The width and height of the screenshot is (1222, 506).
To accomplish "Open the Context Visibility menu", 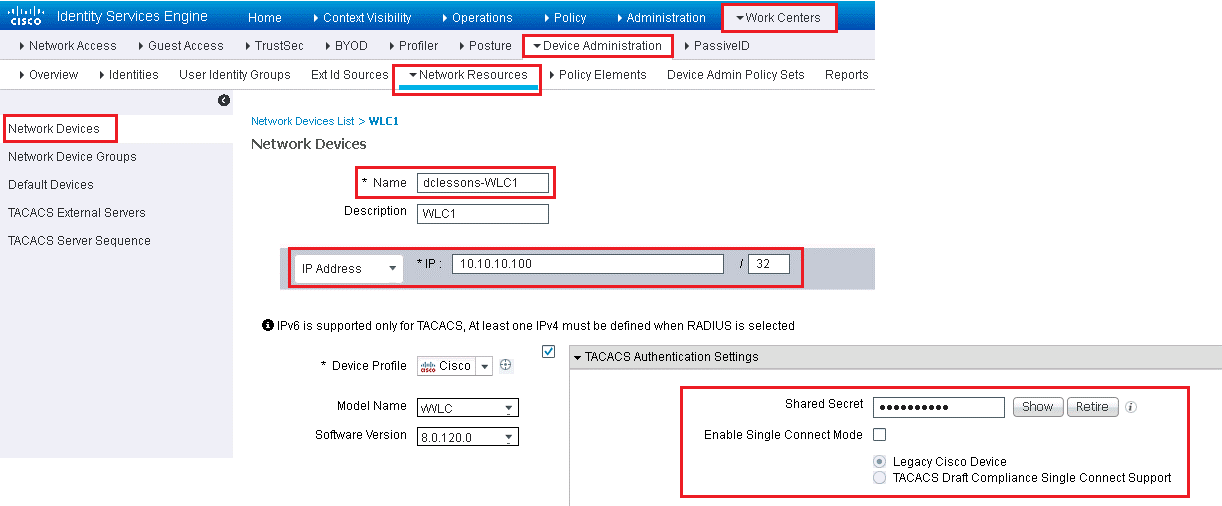I will [x=361, y=18].
